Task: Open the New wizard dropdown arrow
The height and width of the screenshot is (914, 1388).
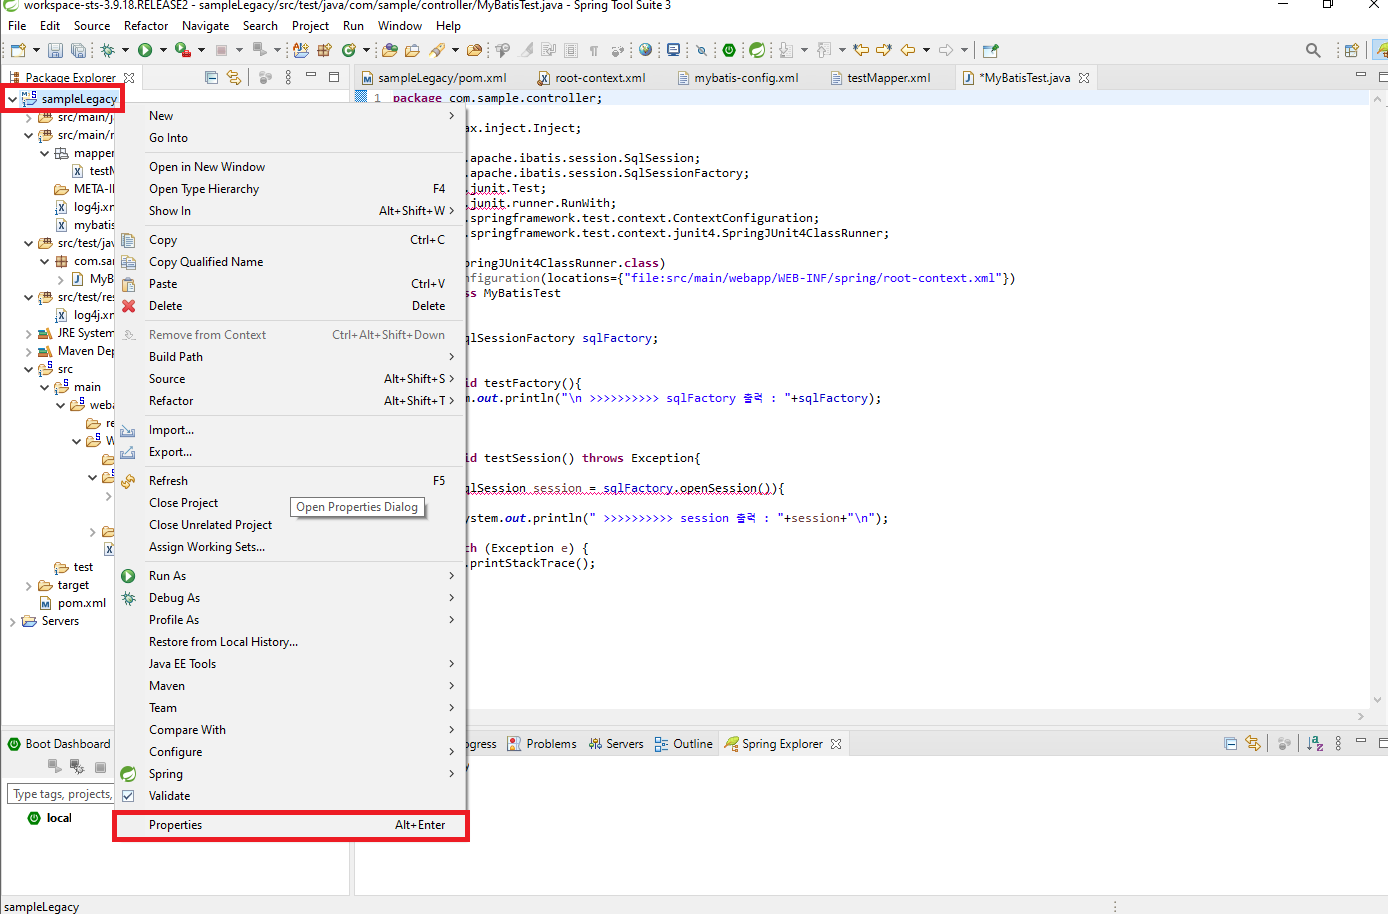Action: tap(36, 50)
